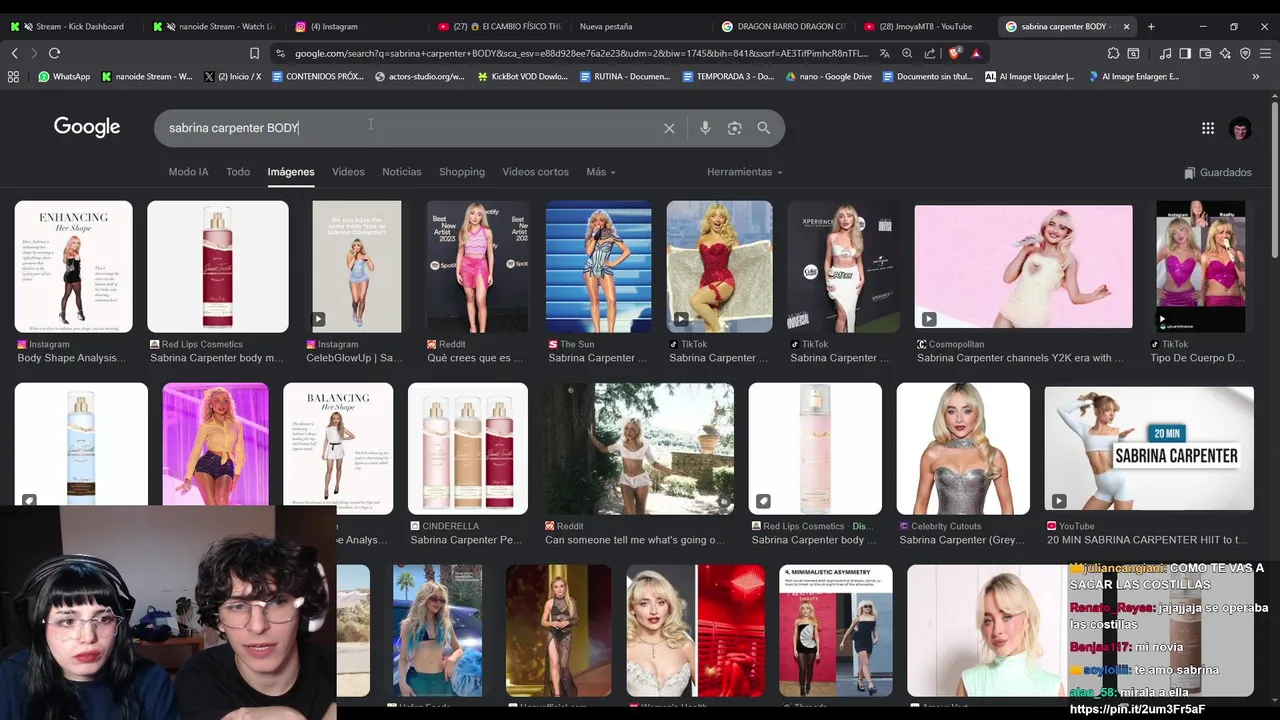This screenshot has height=720, width=1280.
Task: Open the browser hamburger menu
Action: tap(1265, 53)
